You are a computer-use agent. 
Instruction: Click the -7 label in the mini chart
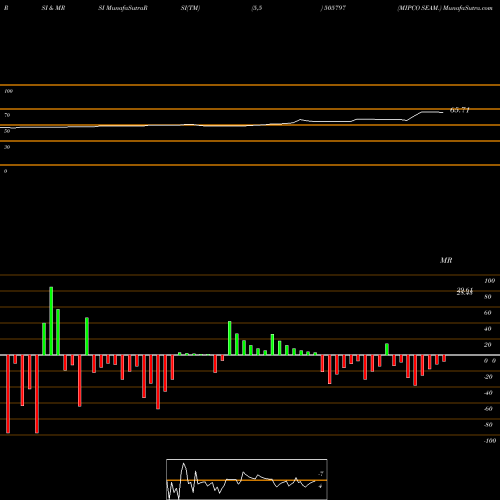click(x=321, y=474)
